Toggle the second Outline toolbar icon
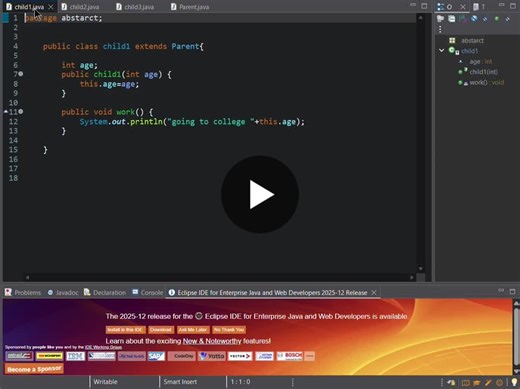Image resolution: width=520 pixels, height=389 pixels. pos(452,19)
